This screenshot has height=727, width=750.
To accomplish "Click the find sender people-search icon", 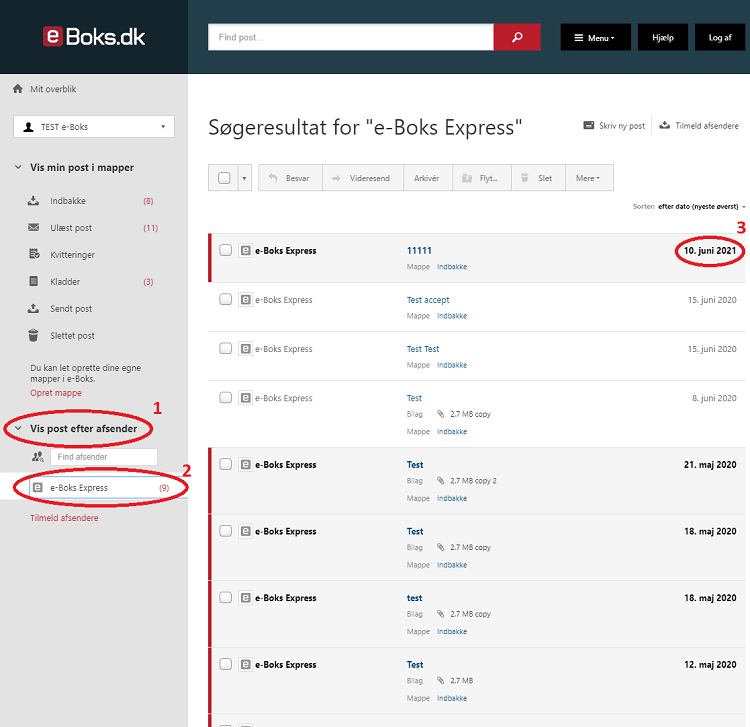I will coord(38,457).
